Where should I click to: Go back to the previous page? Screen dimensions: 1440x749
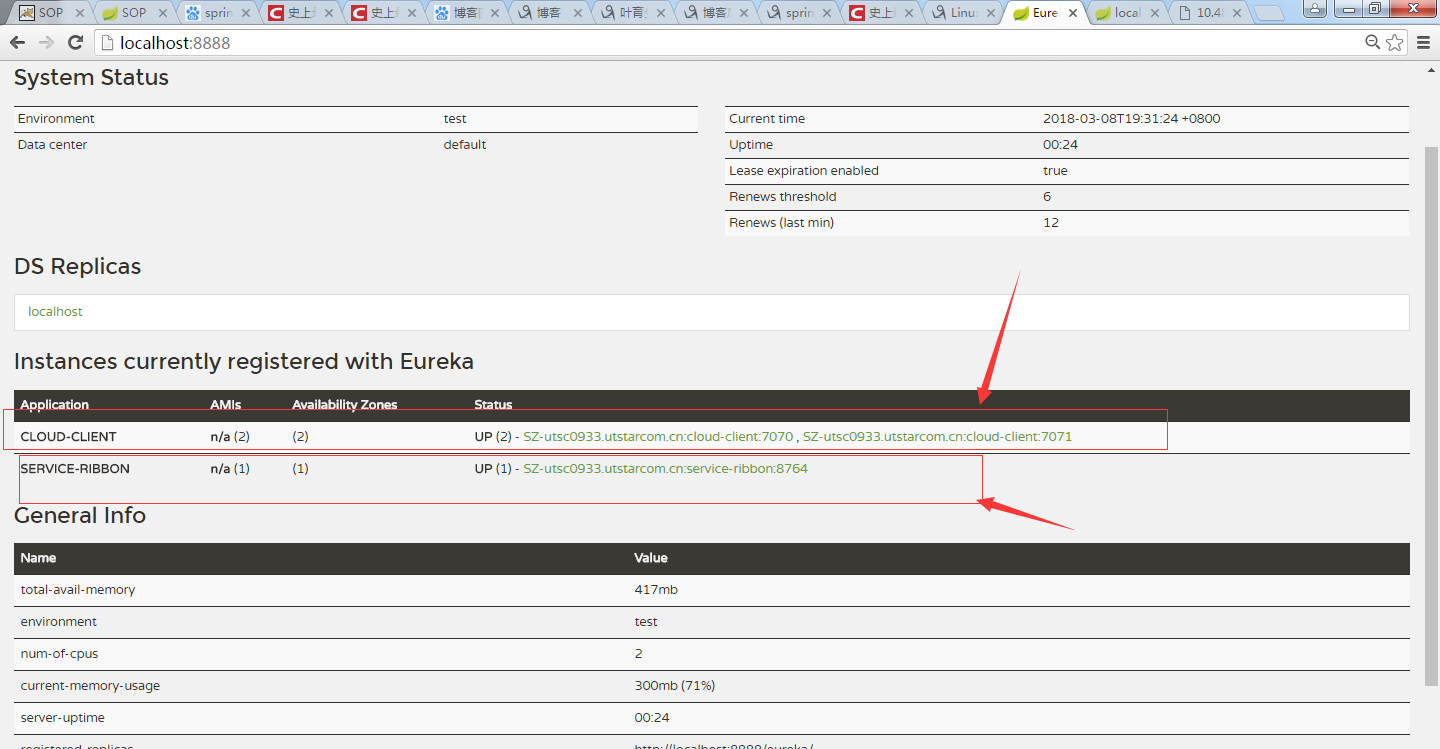(17, 43)
